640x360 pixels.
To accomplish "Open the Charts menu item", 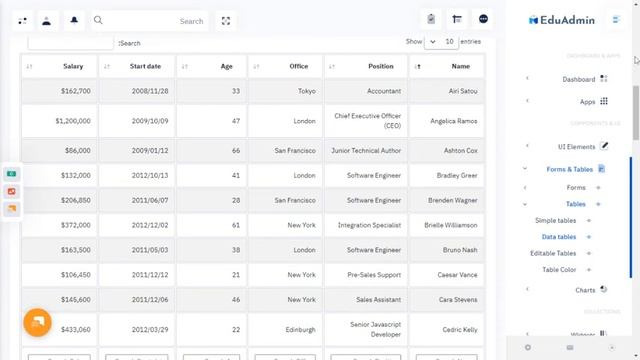I will tap(585, 290).
